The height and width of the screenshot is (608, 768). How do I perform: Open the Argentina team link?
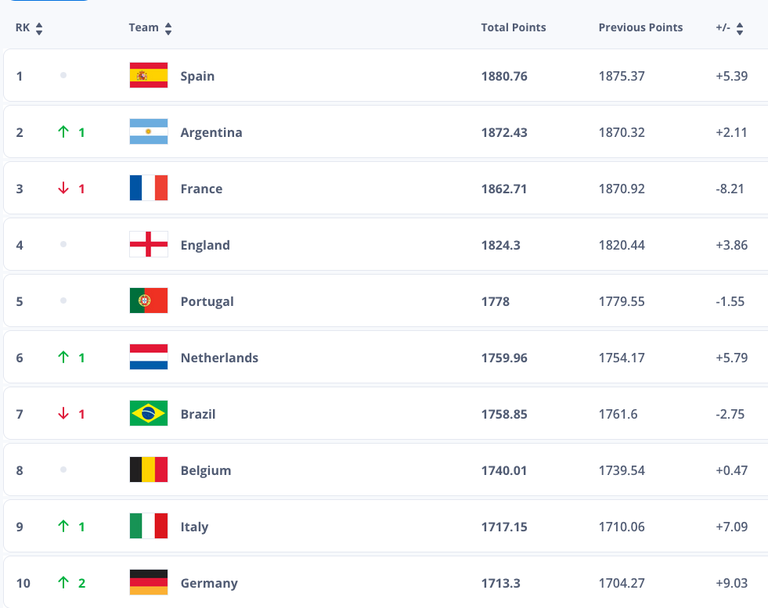(211, 132)
